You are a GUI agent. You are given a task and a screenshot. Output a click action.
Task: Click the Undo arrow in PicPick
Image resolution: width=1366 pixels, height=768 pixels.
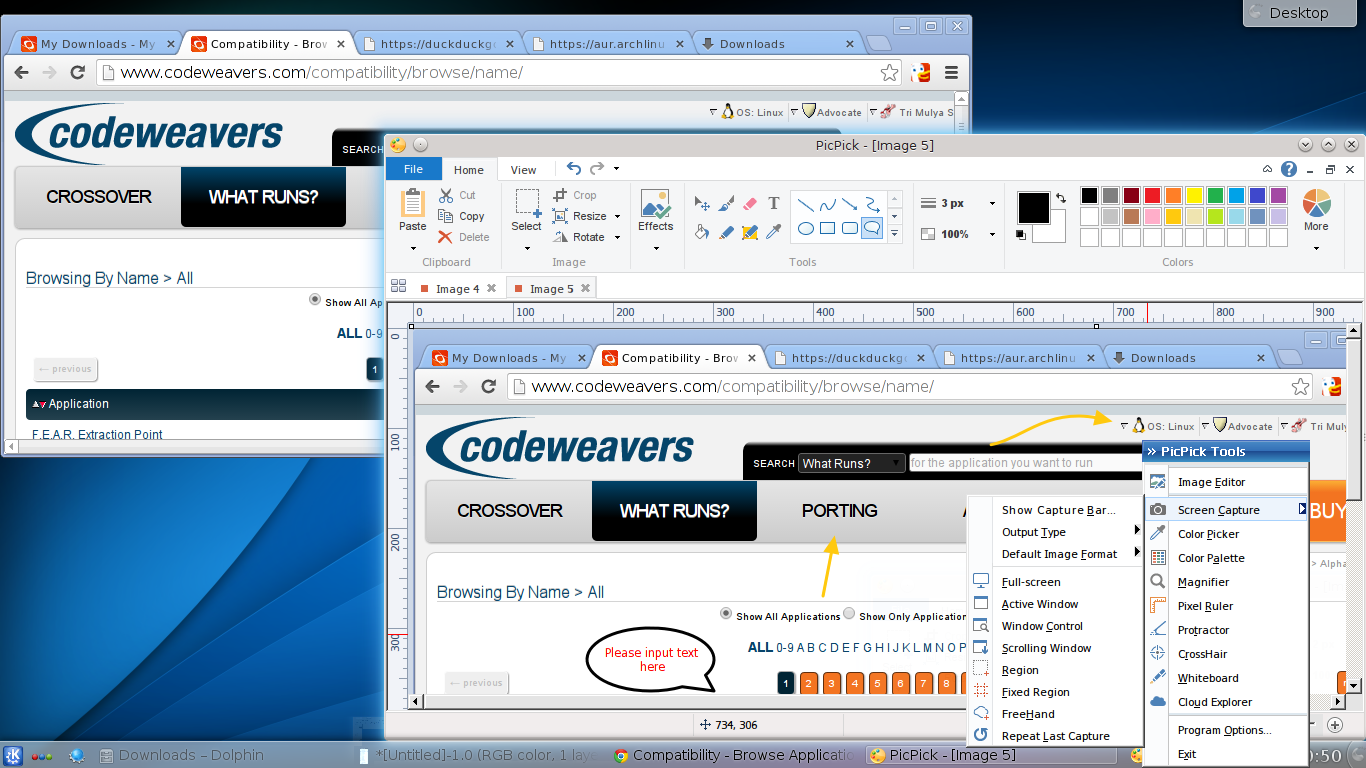(x=574, y=168)
